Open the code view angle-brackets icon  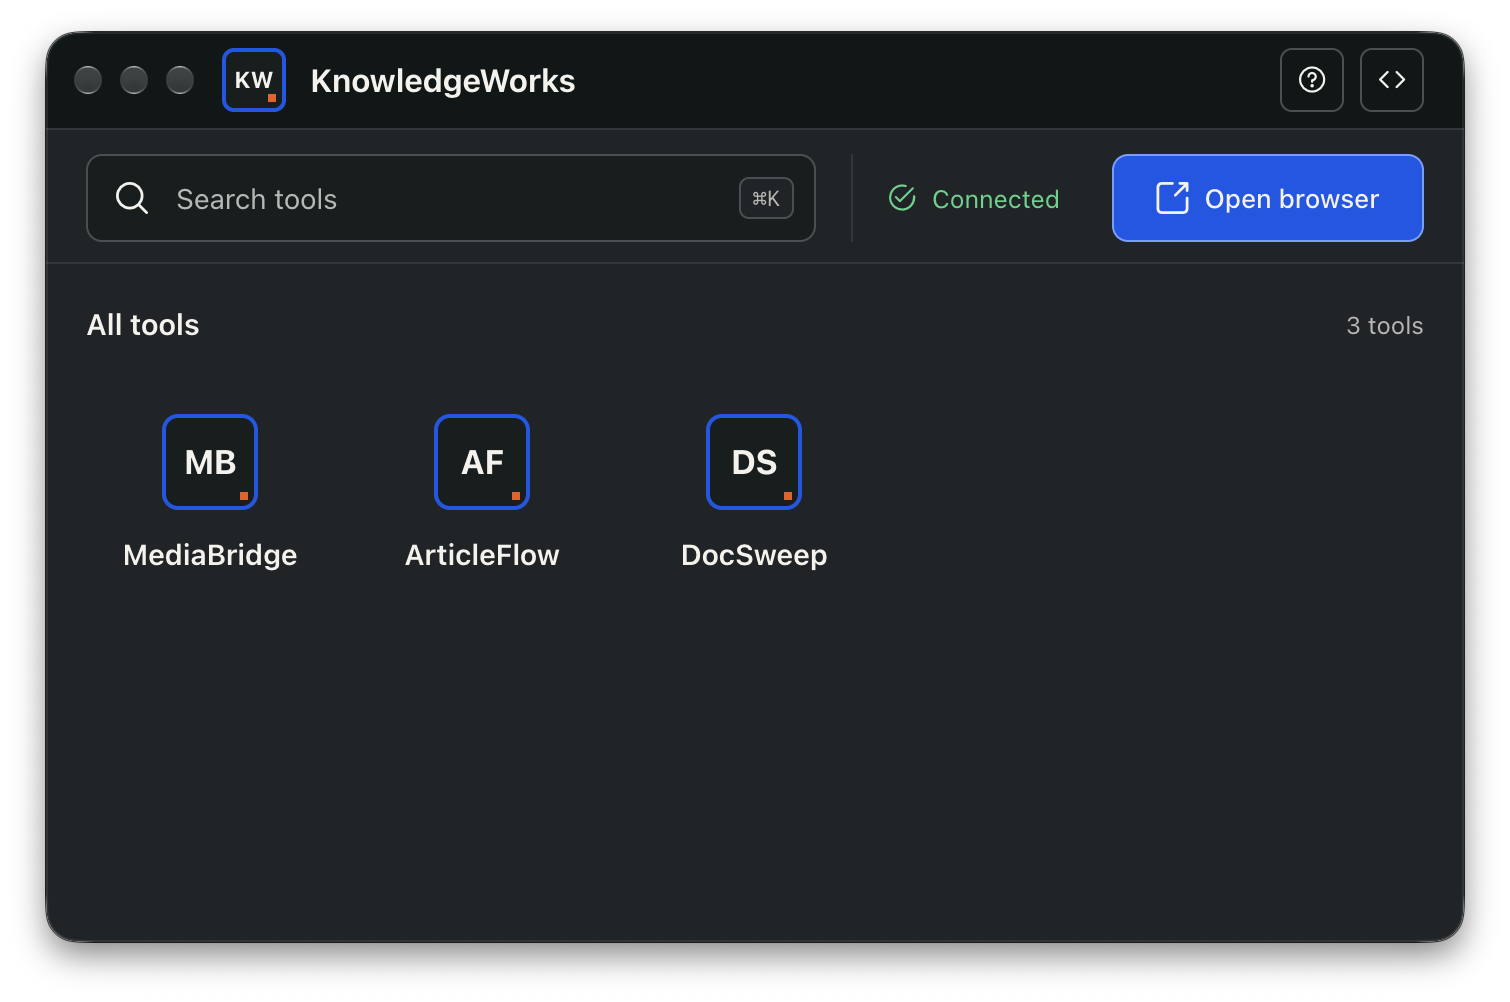click(x=1392, y=80)
